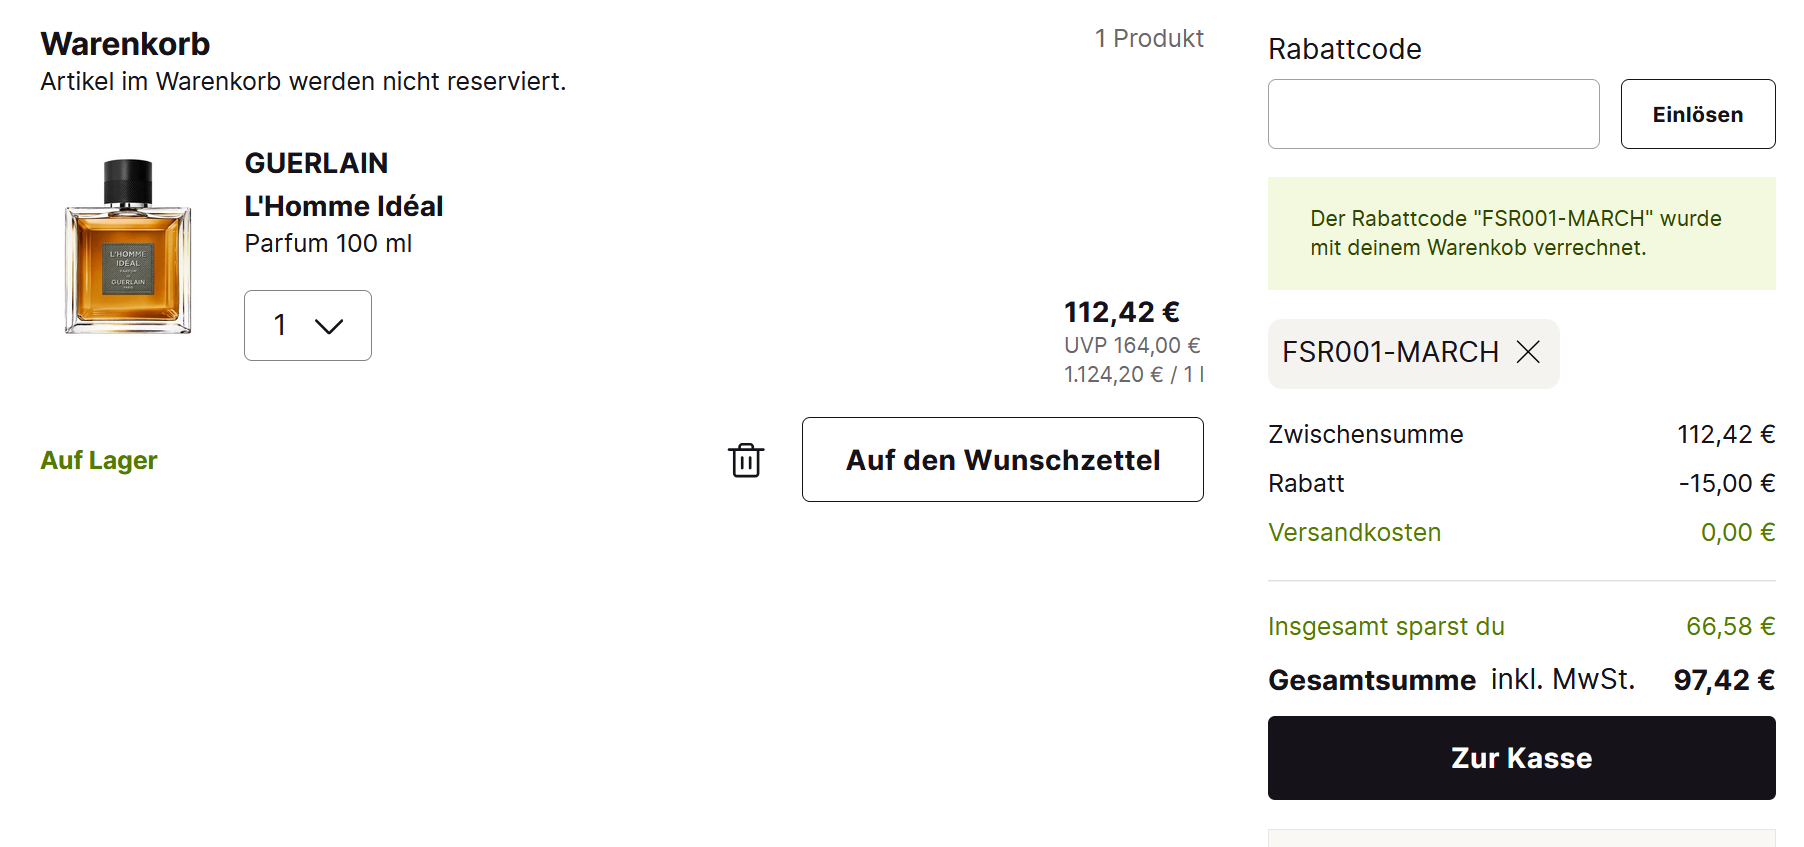
Task: Focus the Rabattcode input field
Action: point(1433,114)
